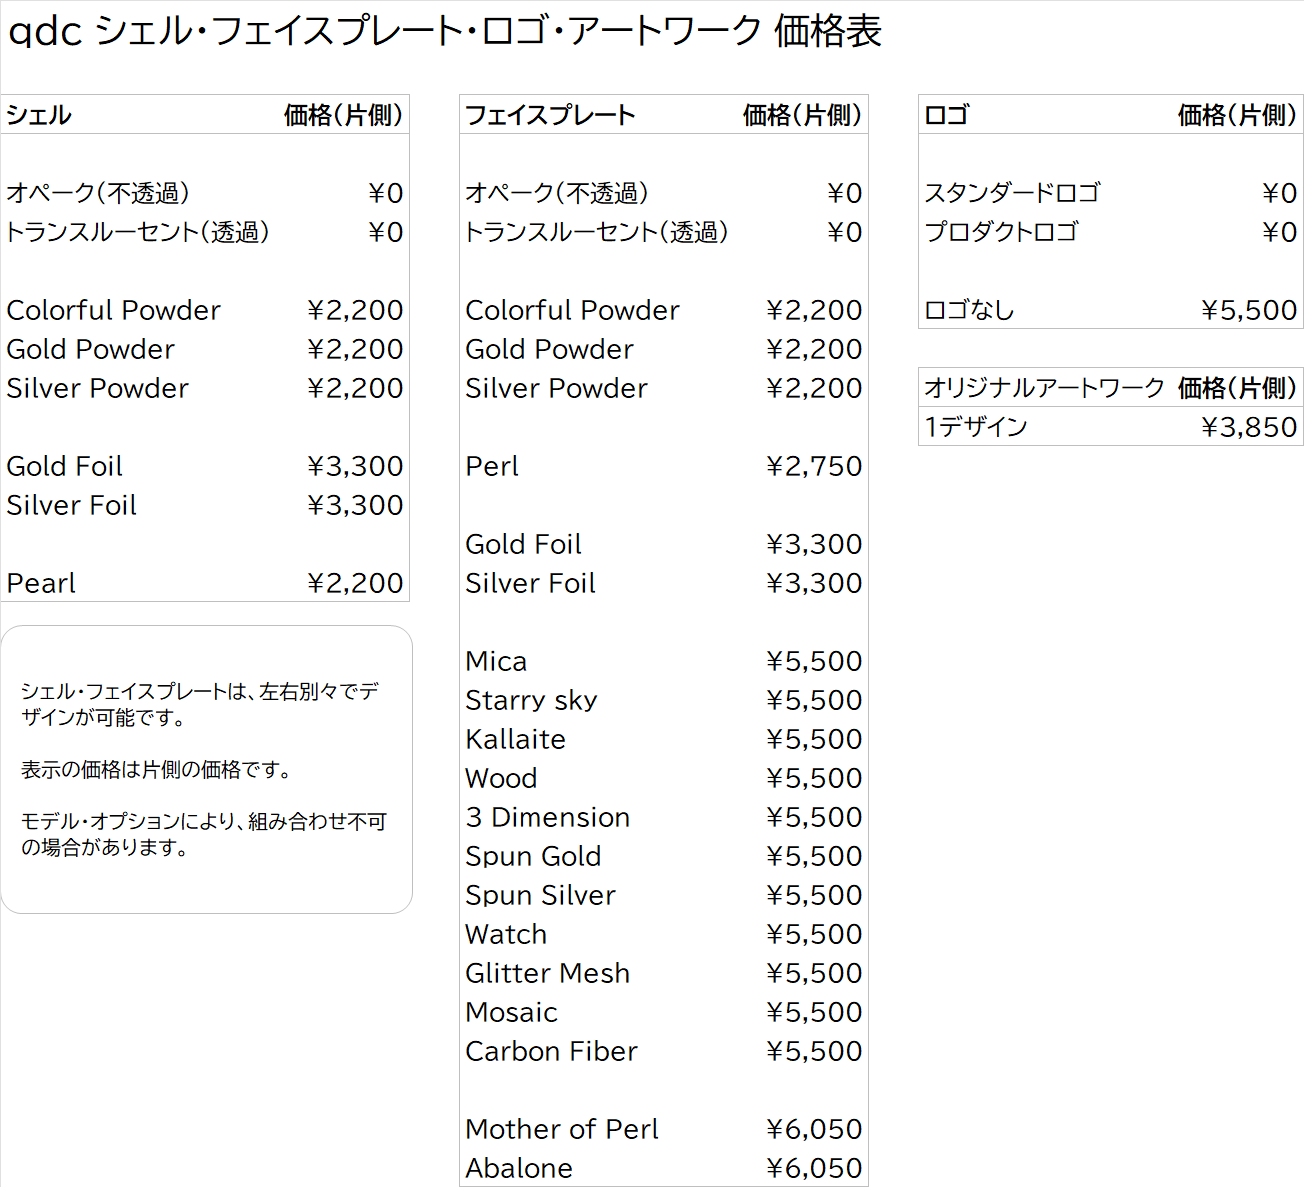
Task: Select the フェイスプレート column header
Action: click(x=550, y=115)
